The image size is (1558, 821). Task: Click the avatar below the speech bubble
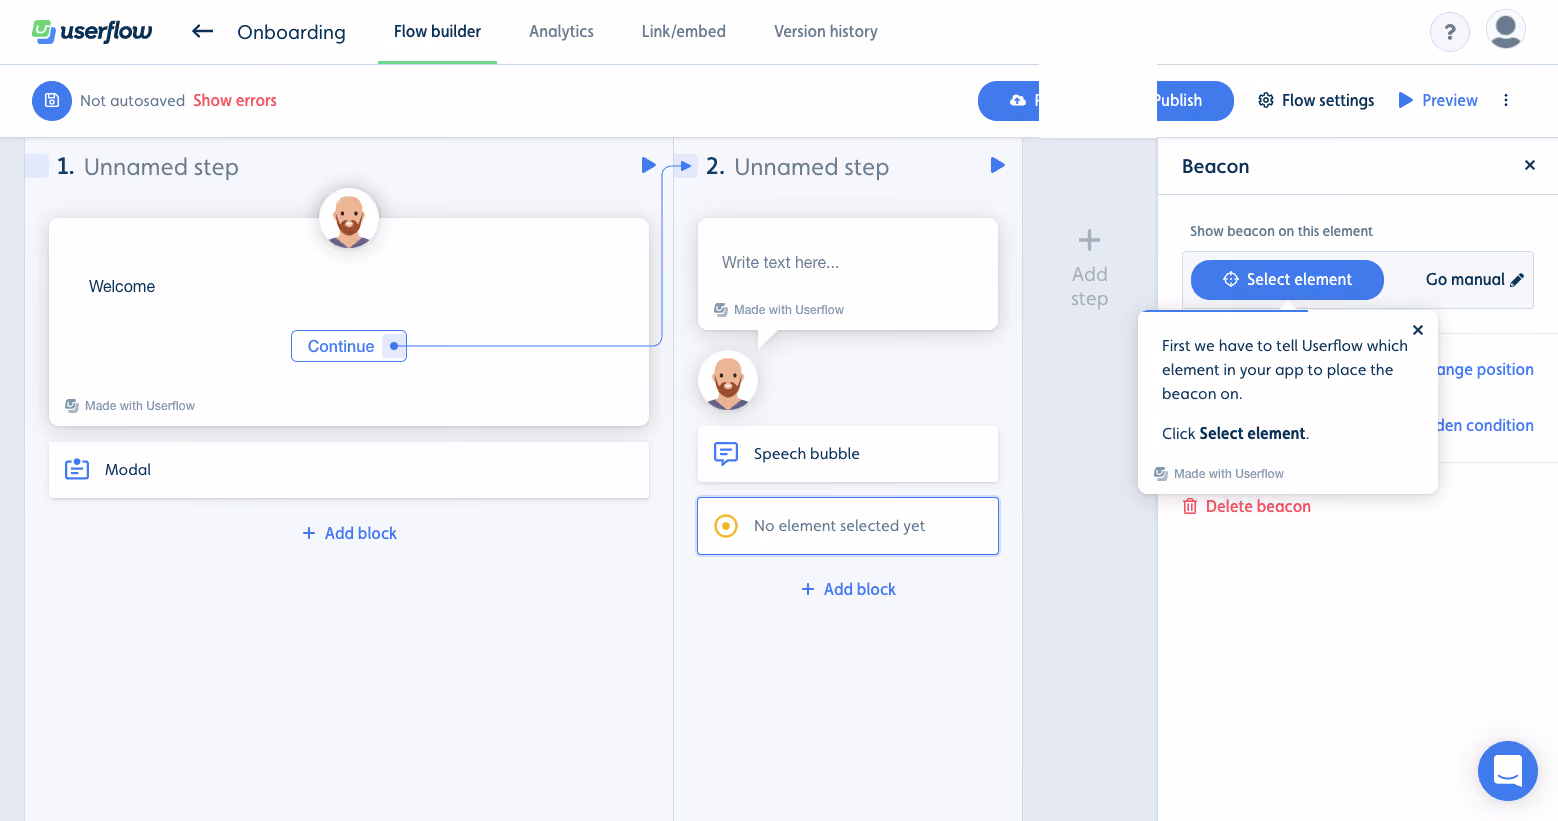728,380
